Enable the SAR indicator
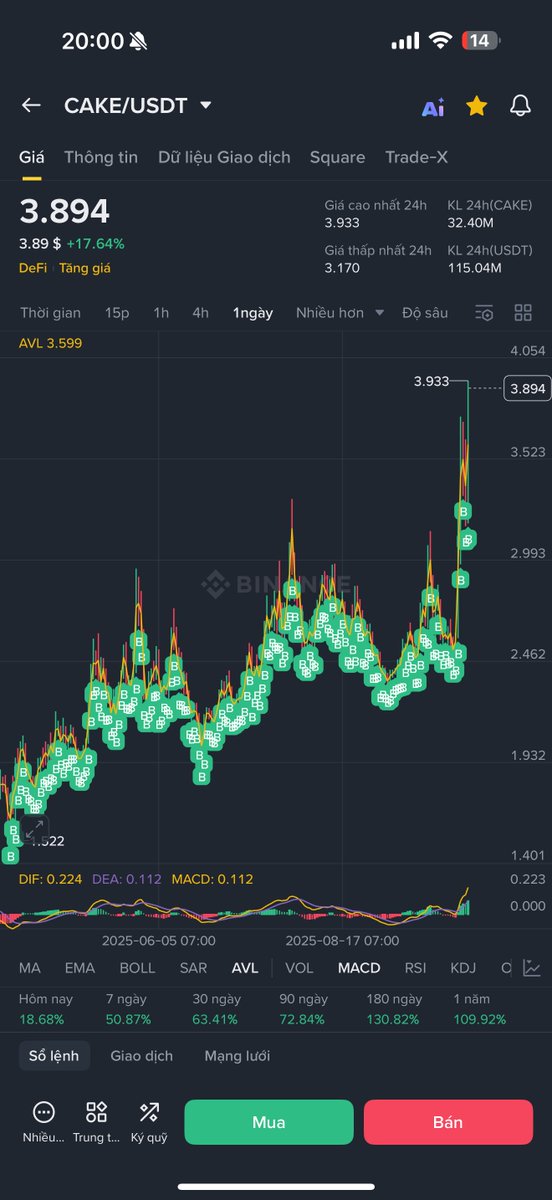552x1200 pixels. click(193, 968)
